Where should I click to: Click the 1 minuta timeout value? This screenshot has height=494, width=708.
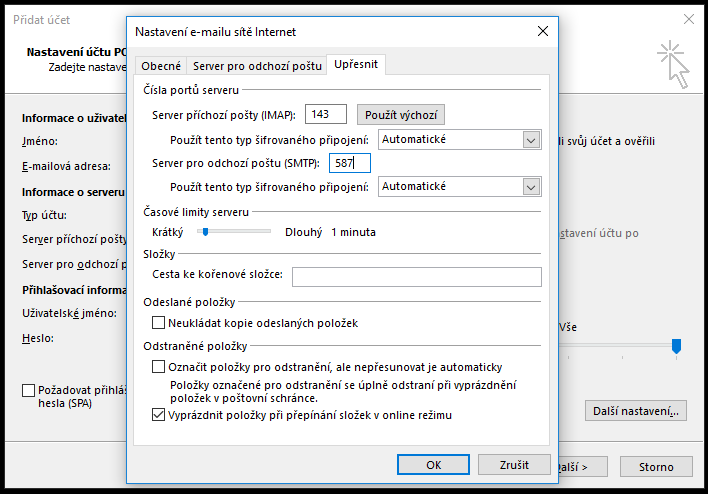pos(354,232)
